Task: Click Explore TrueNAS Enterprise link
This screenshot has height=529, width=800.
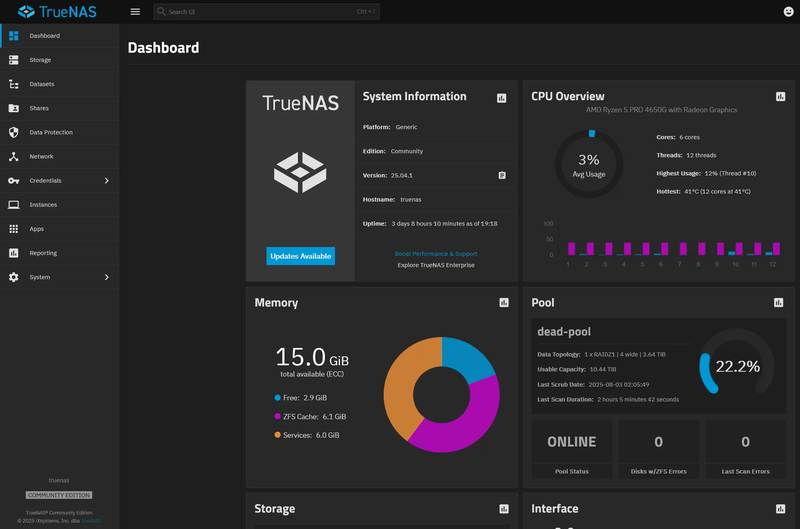Action: (436, 265)
